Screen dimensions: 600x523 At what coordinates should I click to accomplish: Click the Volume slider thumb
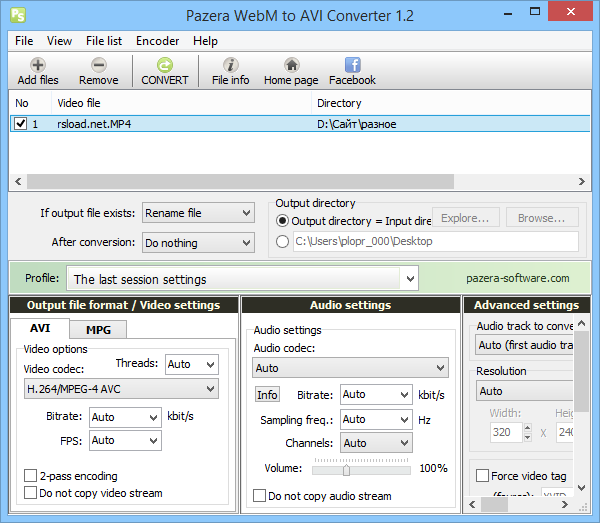[x=346, y=470]
